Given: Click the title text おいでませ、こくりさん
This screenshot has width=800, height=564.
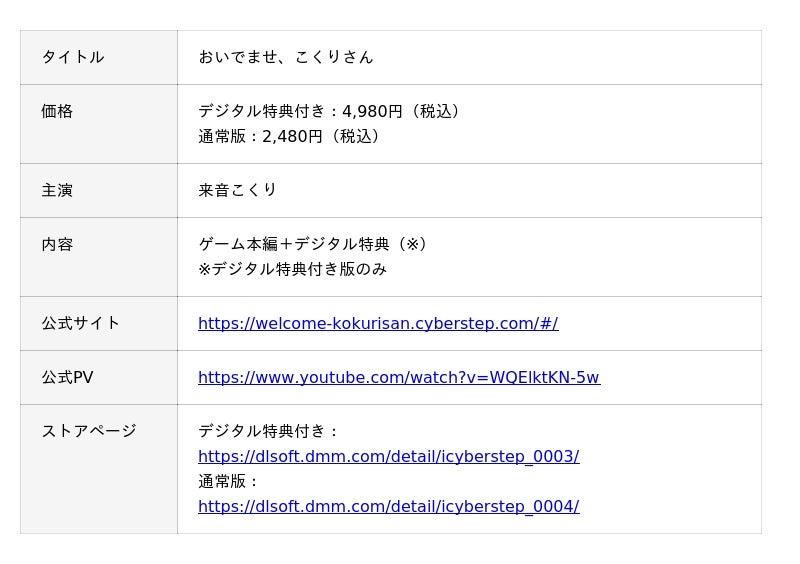Looking at the screenshot, I should pyautogui.click(x=285, y=57).
